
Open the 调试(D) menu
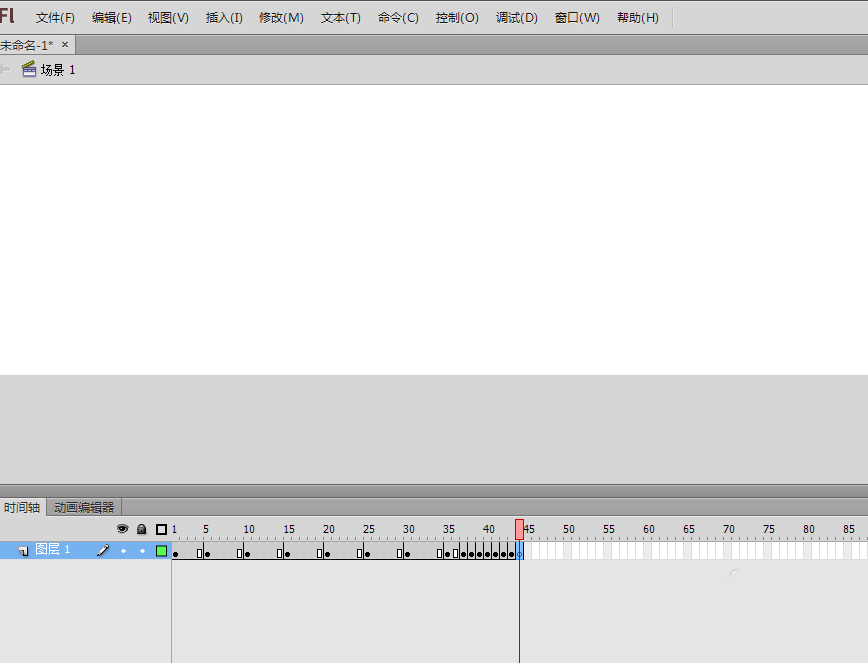516,18
